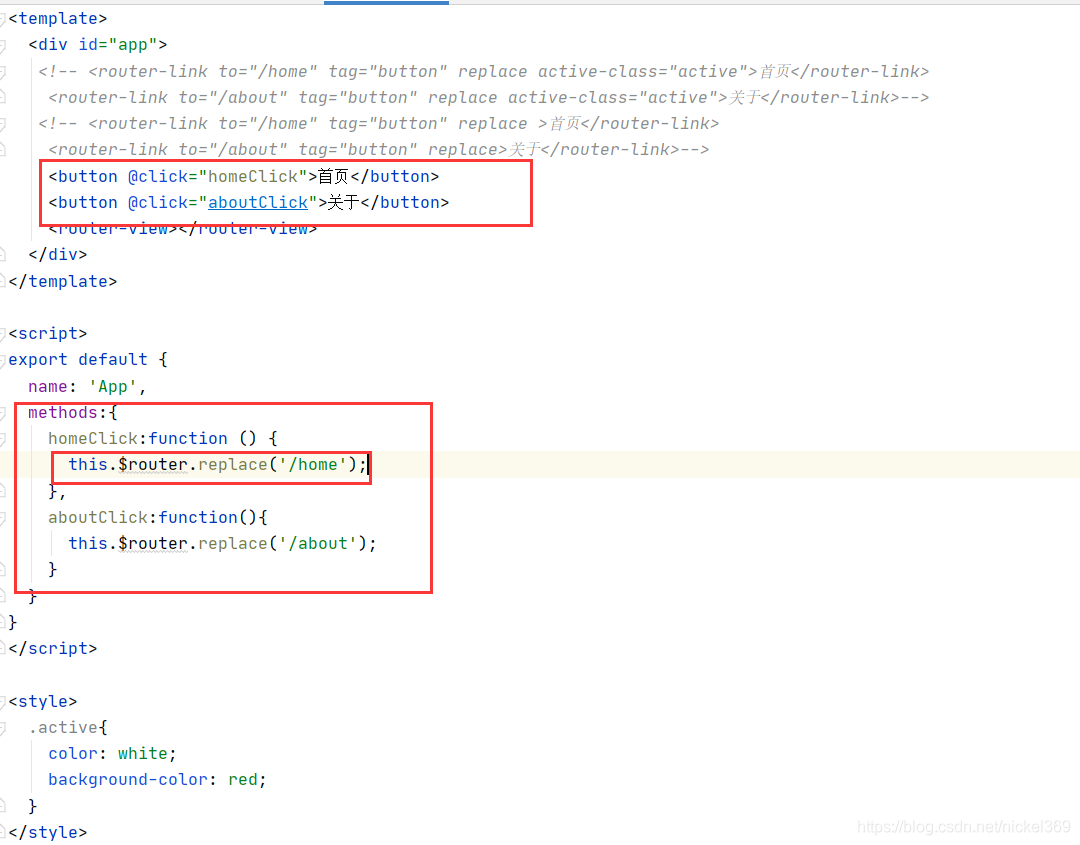This screenshot has width=1080, height=845.
Task: Click the closing </template> tag
Action: tap(63, 282)
